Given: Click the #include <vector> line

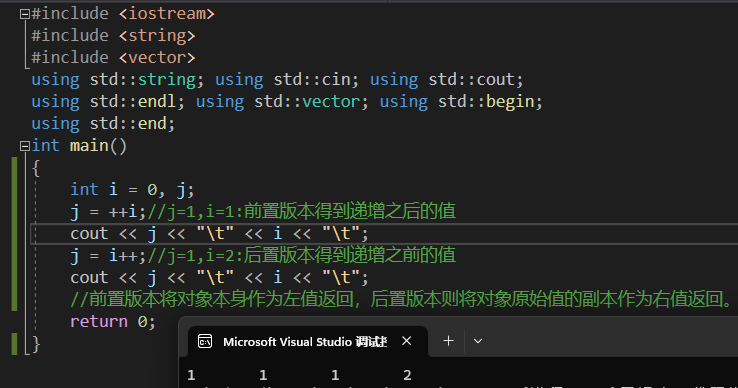Looking at the screenshot, I should pos(113,57).
